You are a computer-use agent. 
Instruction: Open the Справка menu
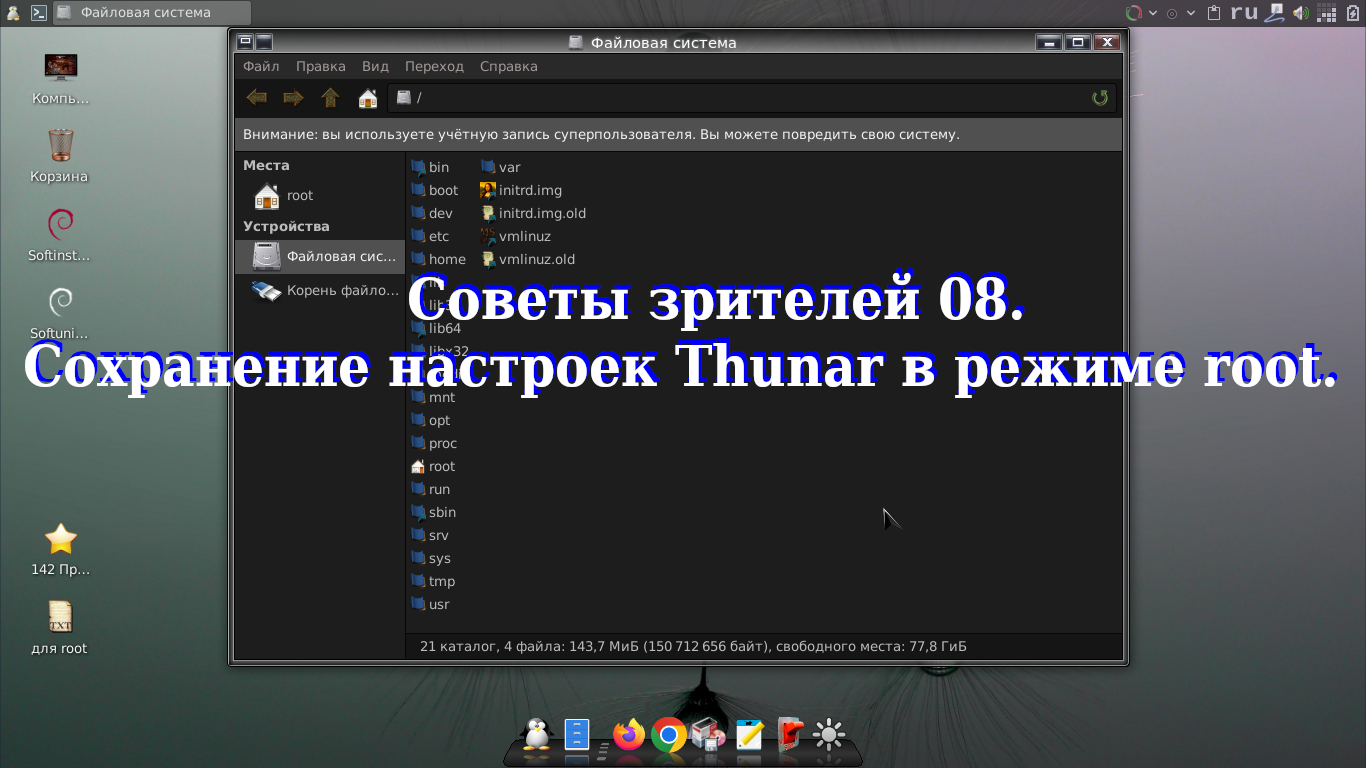click(x=509, y=66)
